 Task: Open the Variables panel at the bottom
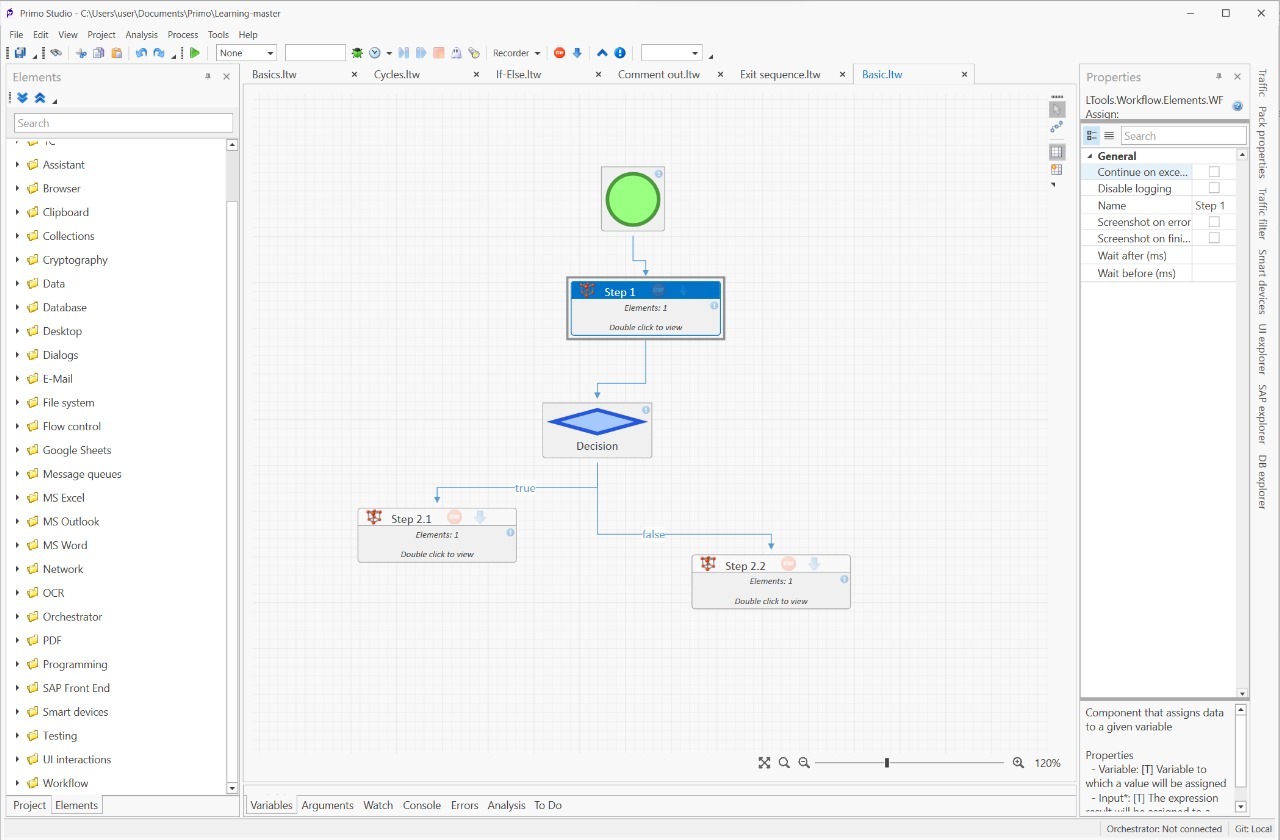pyautogui.click(x=271, y=805)
